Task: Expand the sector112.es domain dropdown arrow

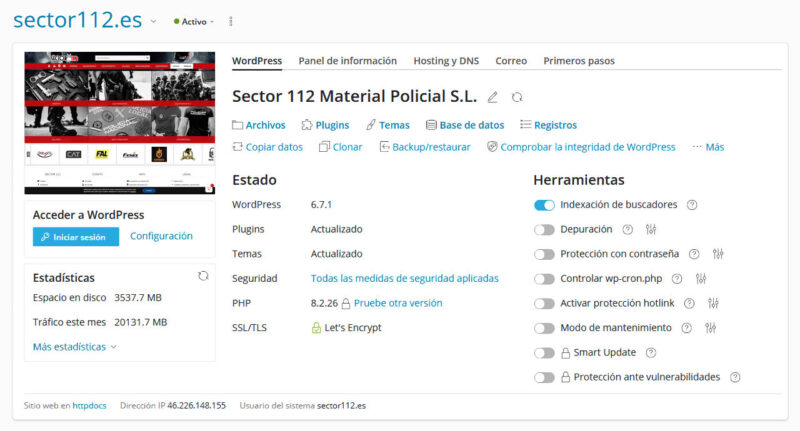Action: (x=153, y=21)
